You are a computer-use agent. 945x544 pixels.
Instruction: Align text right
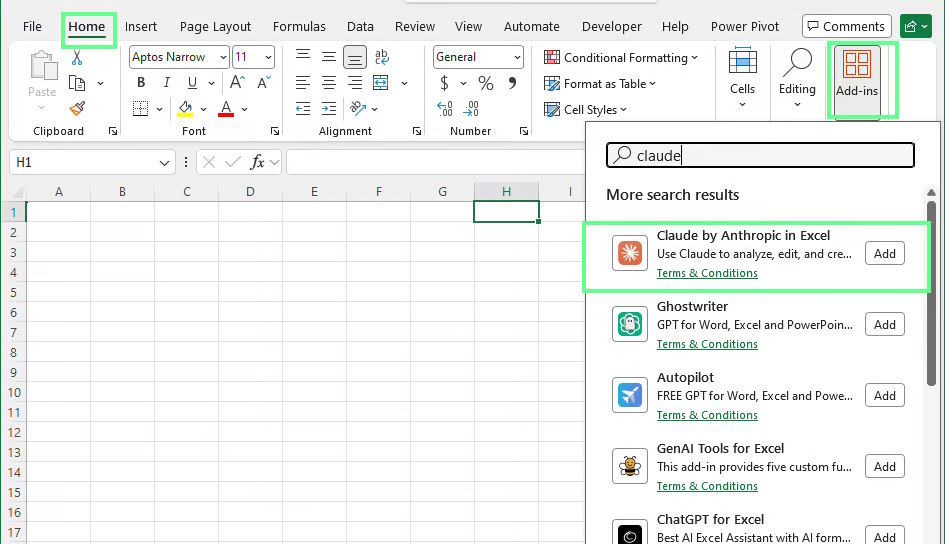pos(355,83)
